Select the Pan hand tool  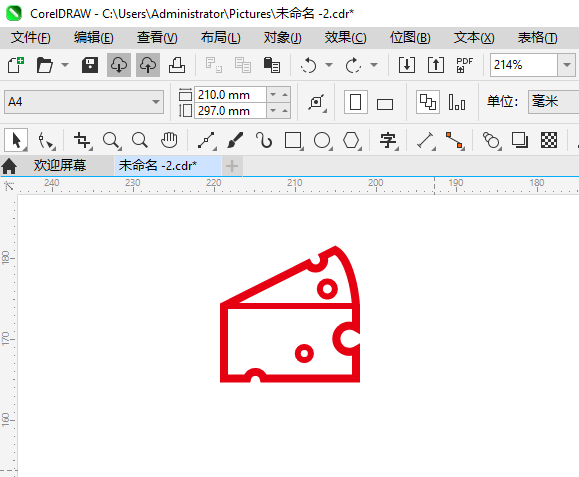(x=169, y=141)
